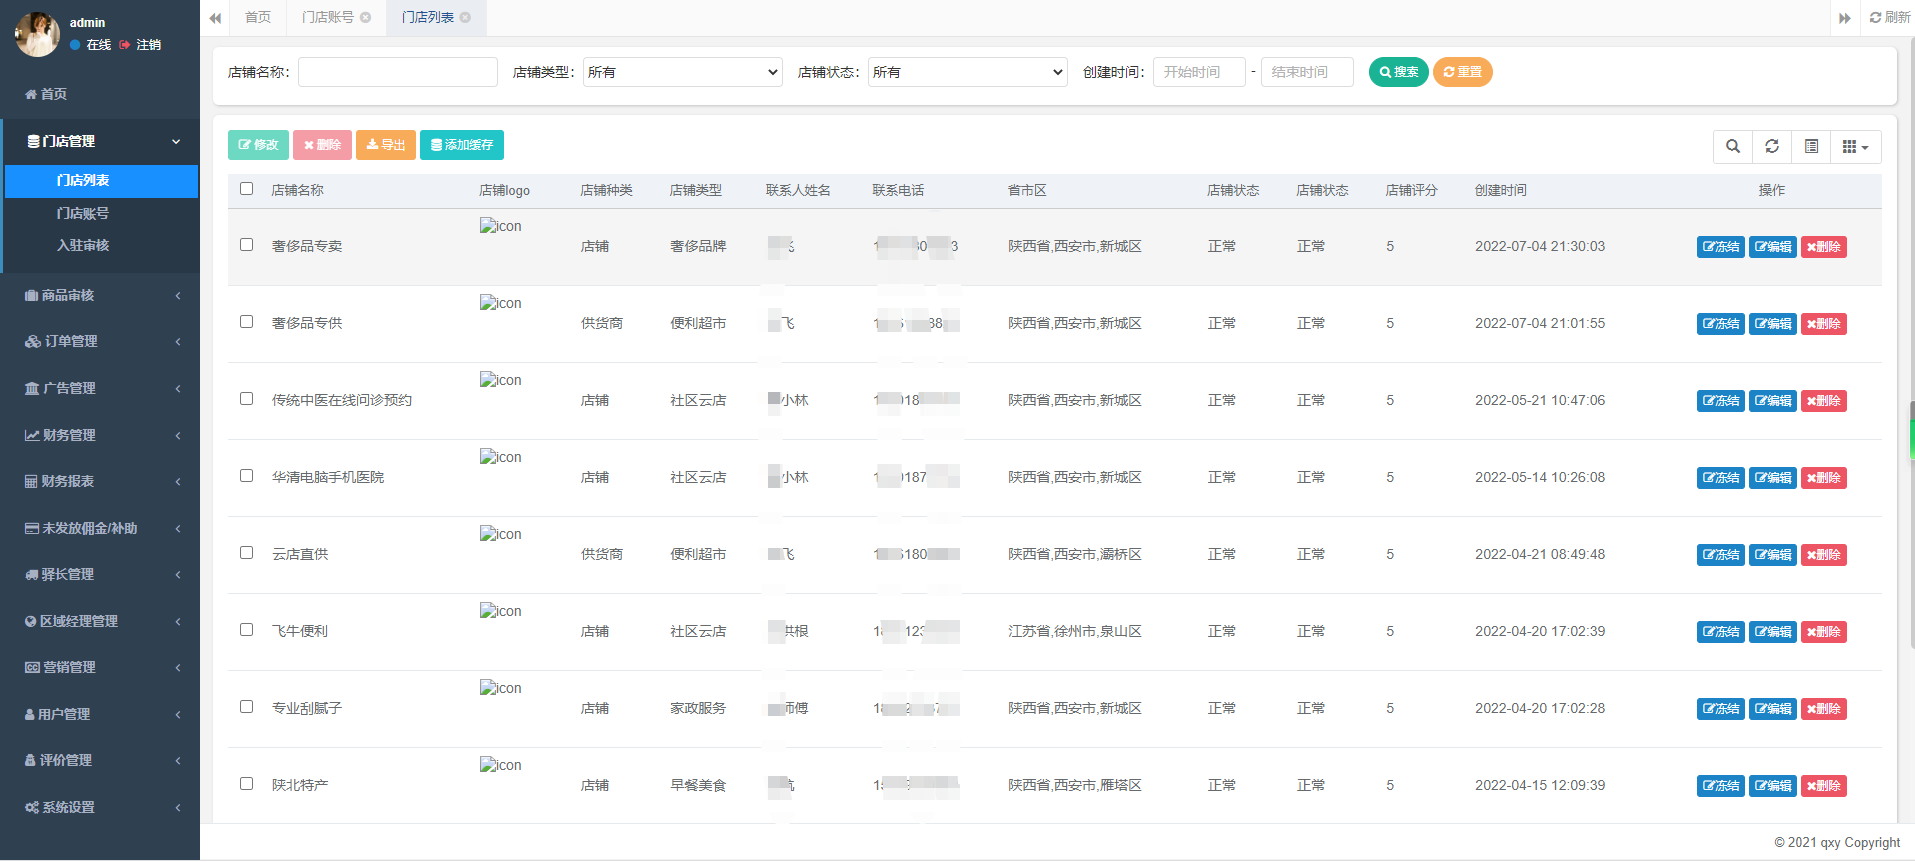Viewport: 1915px width, 862px height.
Task: Expand the 广告管理 sidebar menu
Action: (100, 388)
